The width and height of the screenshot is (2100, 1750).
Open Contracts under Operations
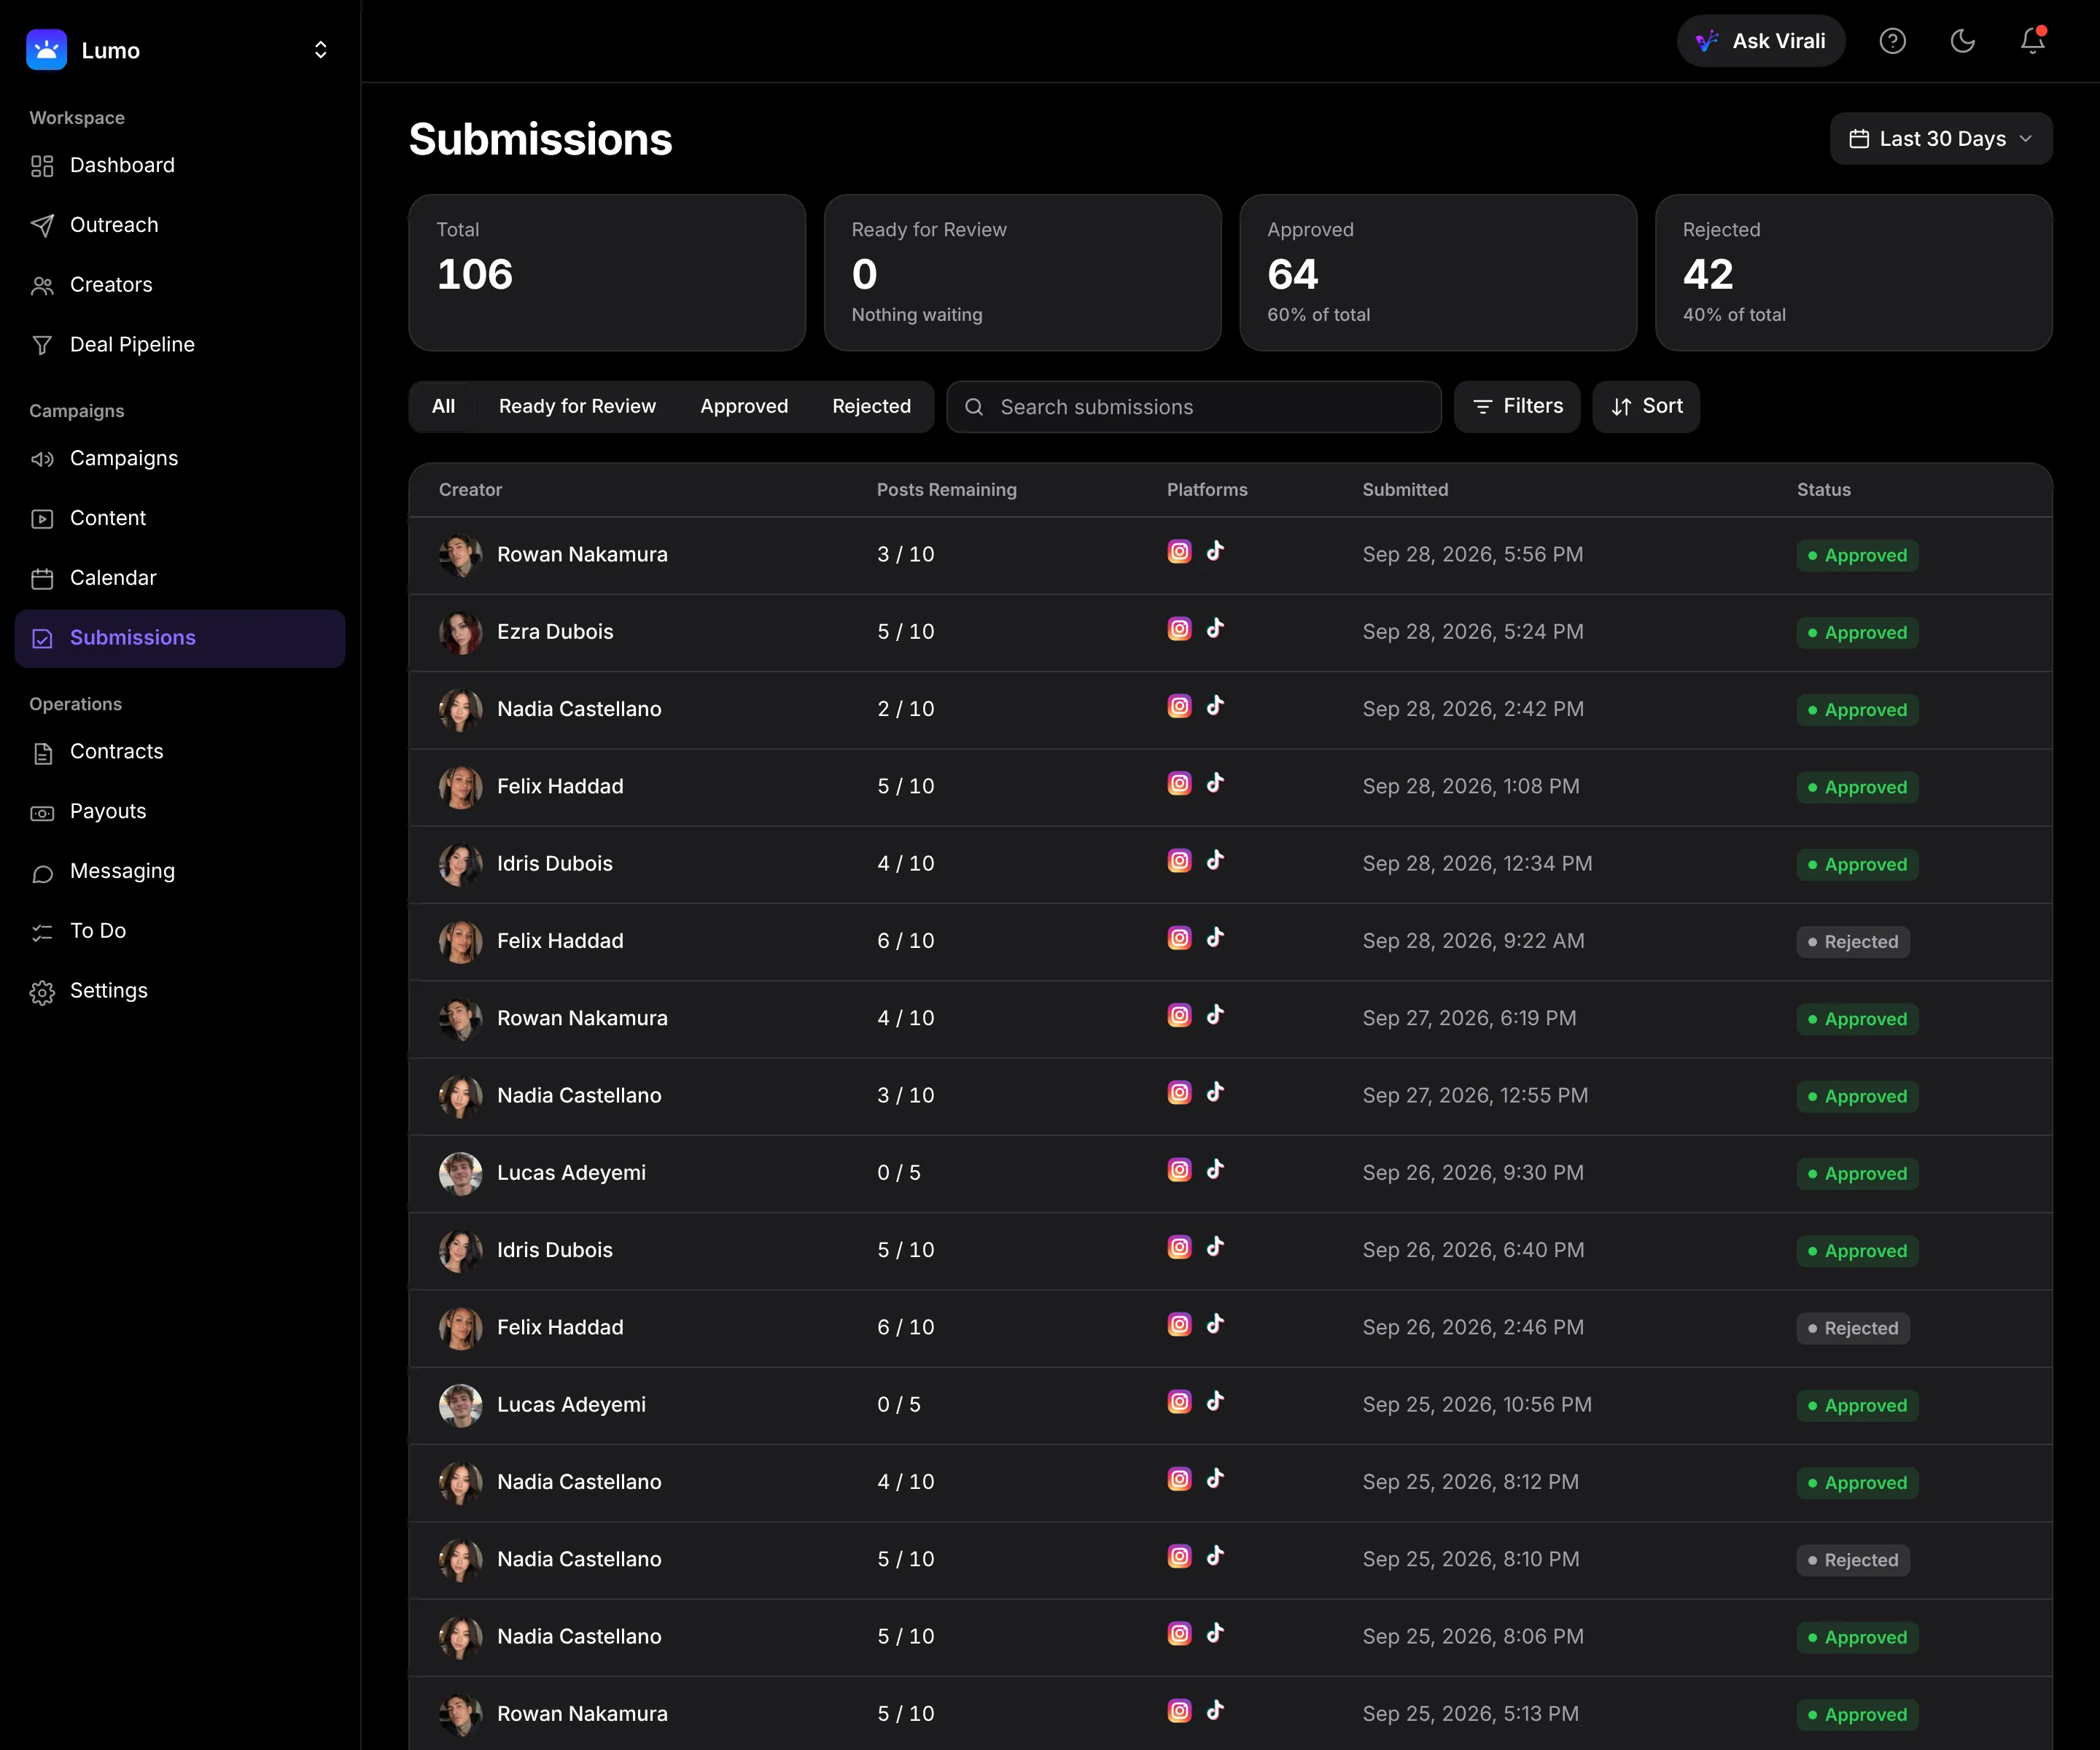[x=180, y=752]
